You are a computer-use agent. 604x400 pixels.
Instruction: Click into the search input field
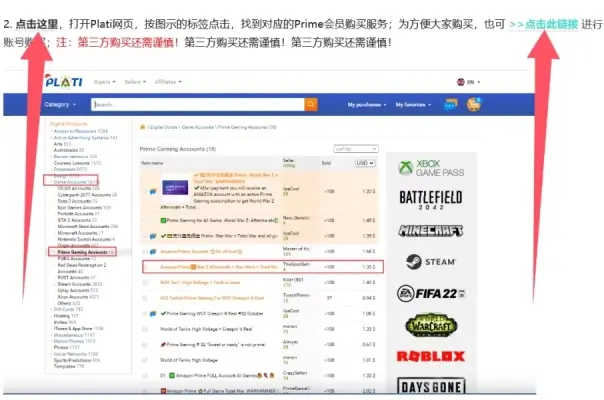(198, 104)
